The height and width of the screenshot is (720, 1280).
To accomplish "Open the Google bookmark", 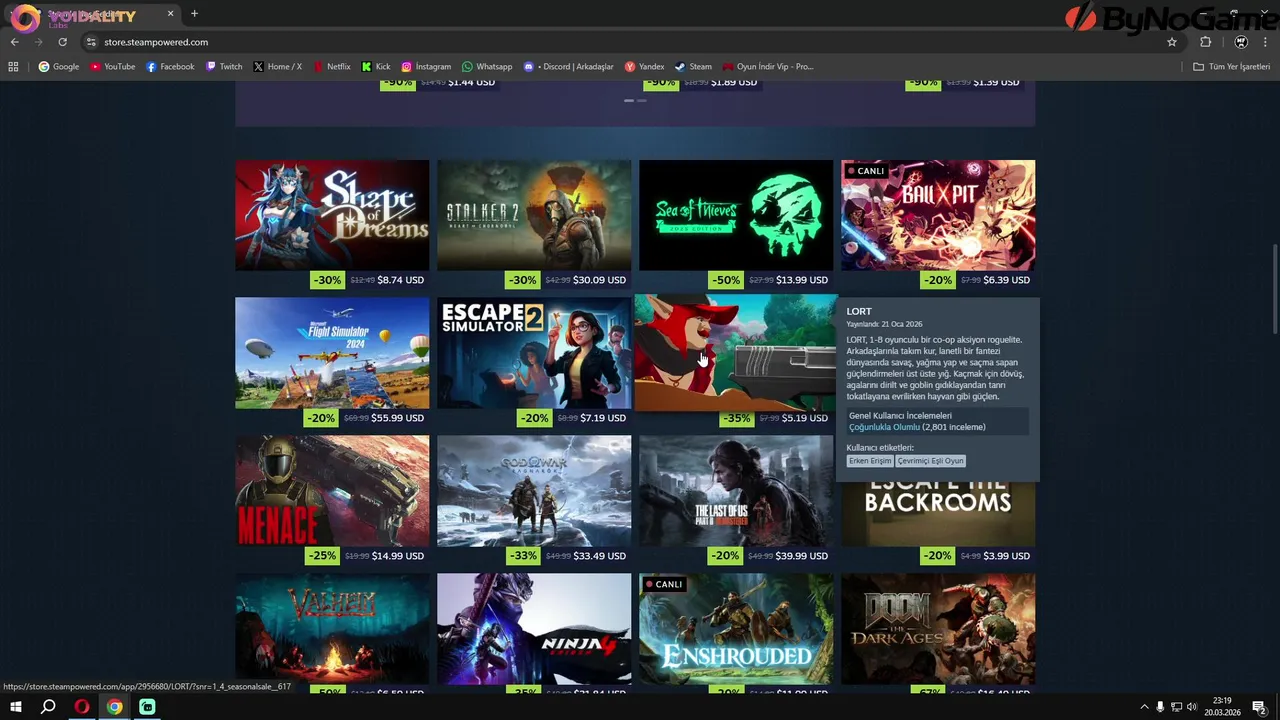I will tap(59, 67).
